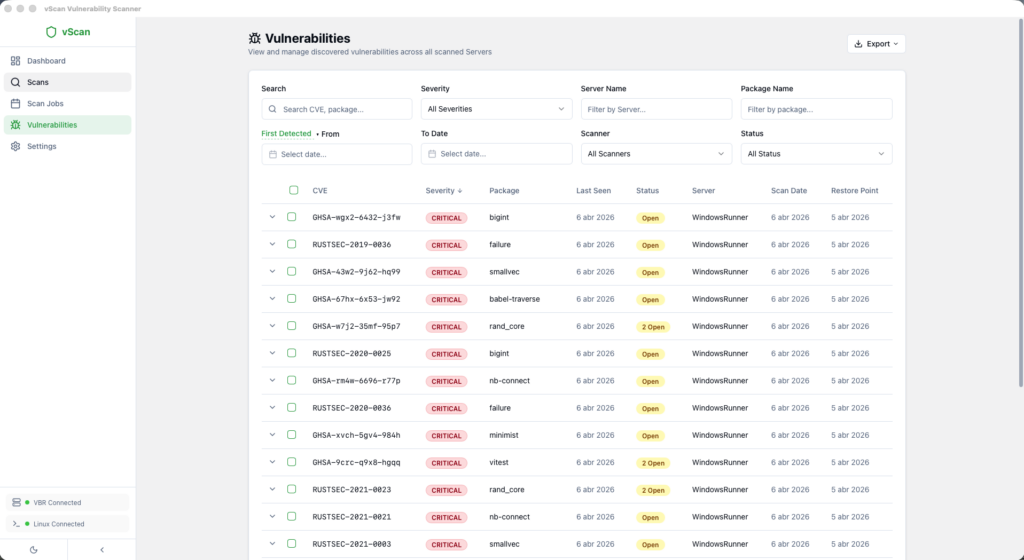Click the CRITICAL badge for babel-traverse

446,300
